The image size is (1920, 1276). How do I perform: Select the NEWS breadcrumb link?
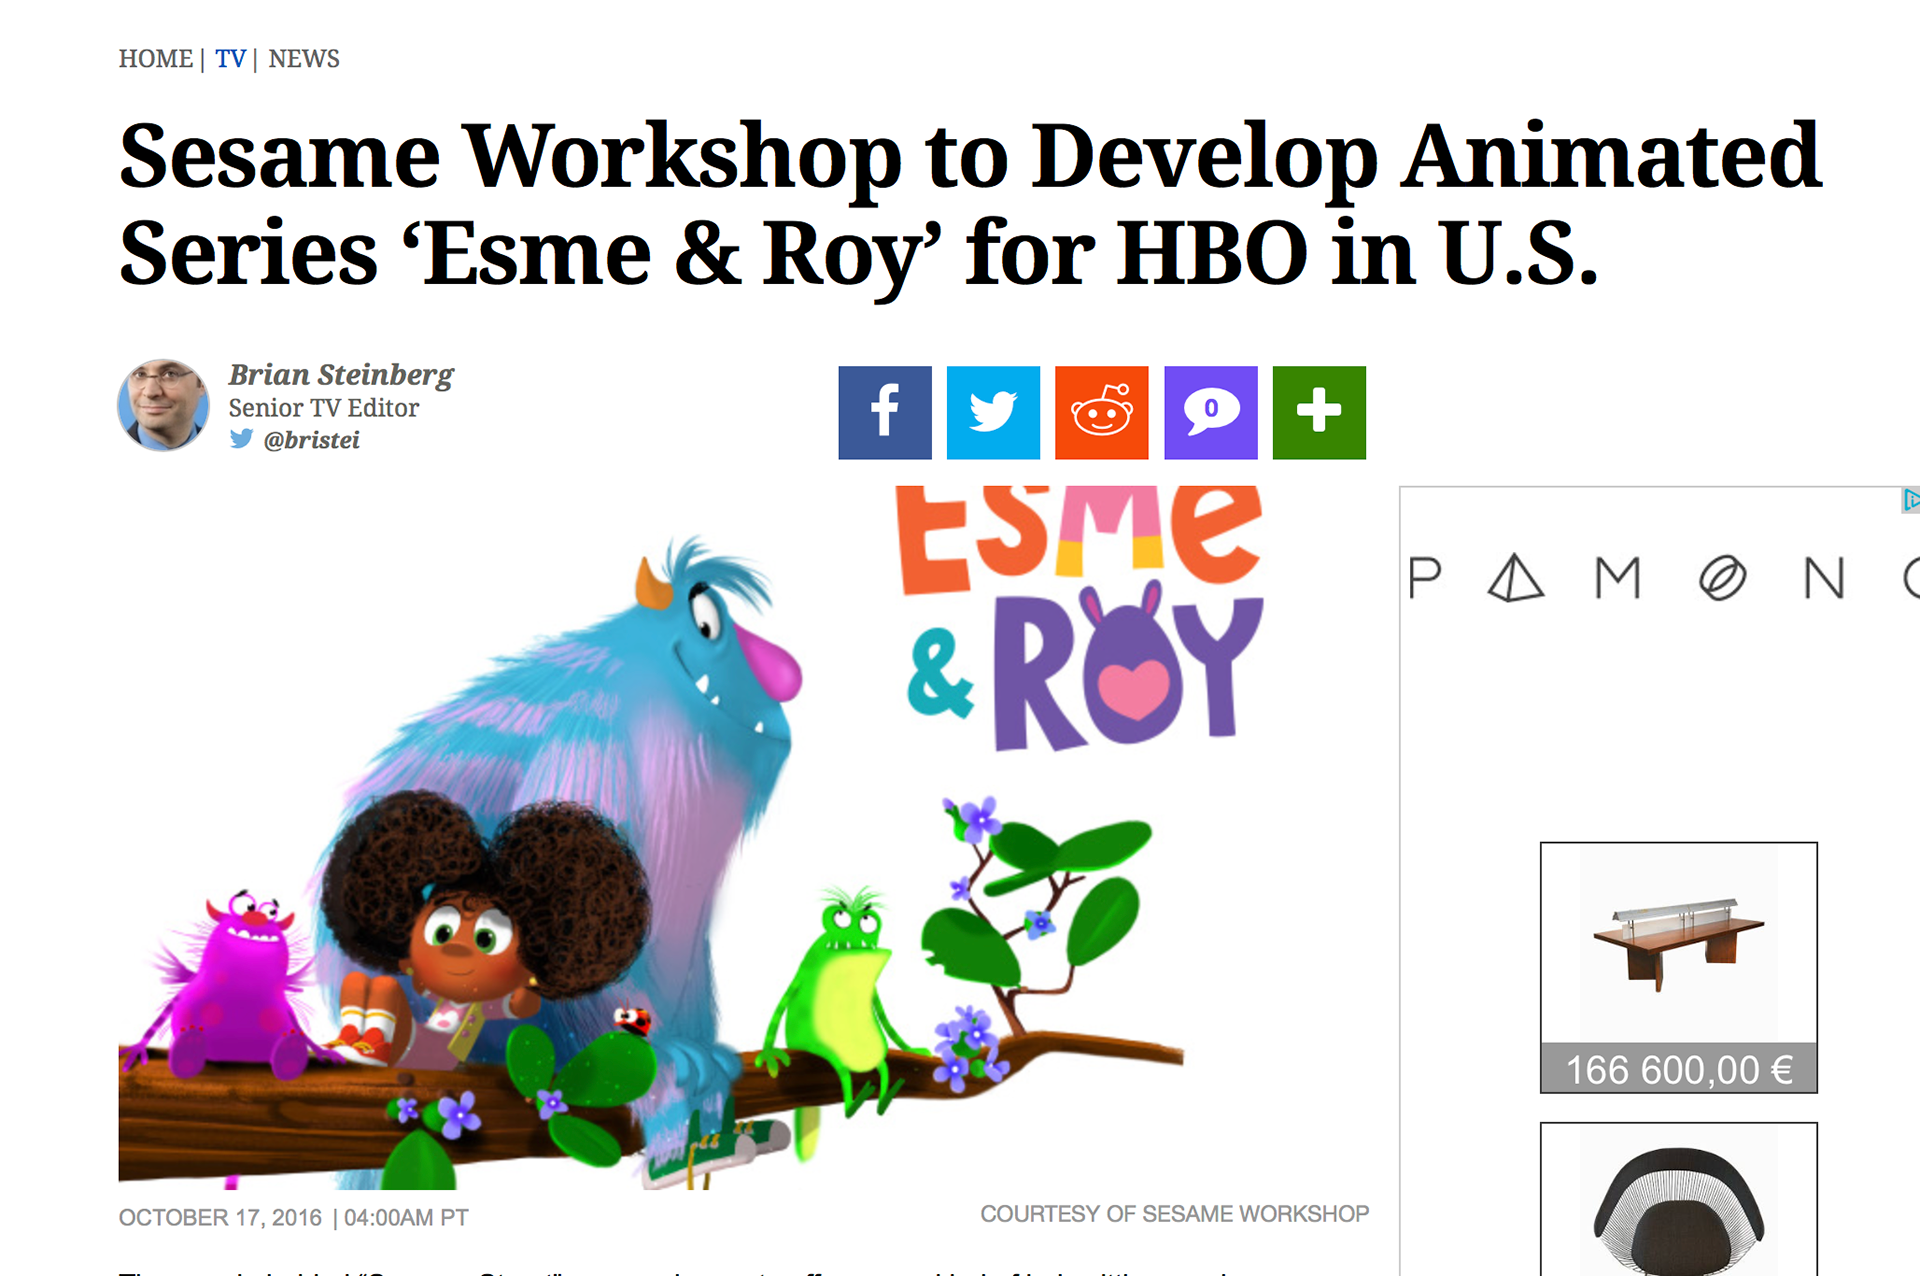304,59
